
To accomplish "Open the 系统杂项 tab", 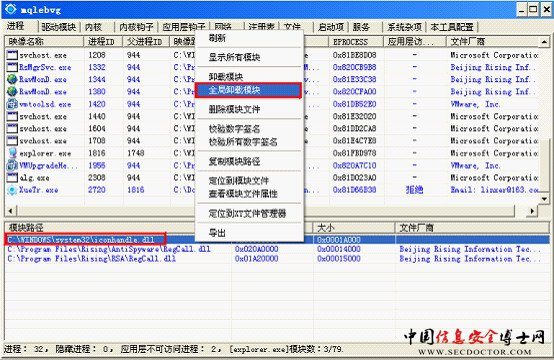I will (405, 27).
